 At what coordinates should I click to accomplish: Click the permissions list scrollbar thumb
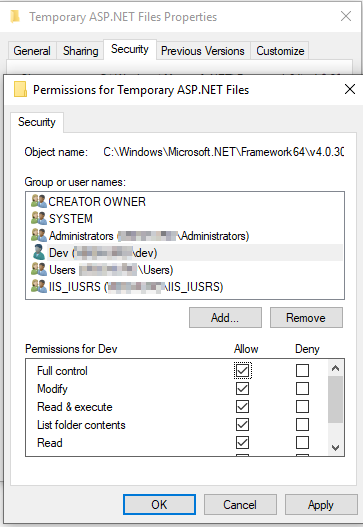335,400
